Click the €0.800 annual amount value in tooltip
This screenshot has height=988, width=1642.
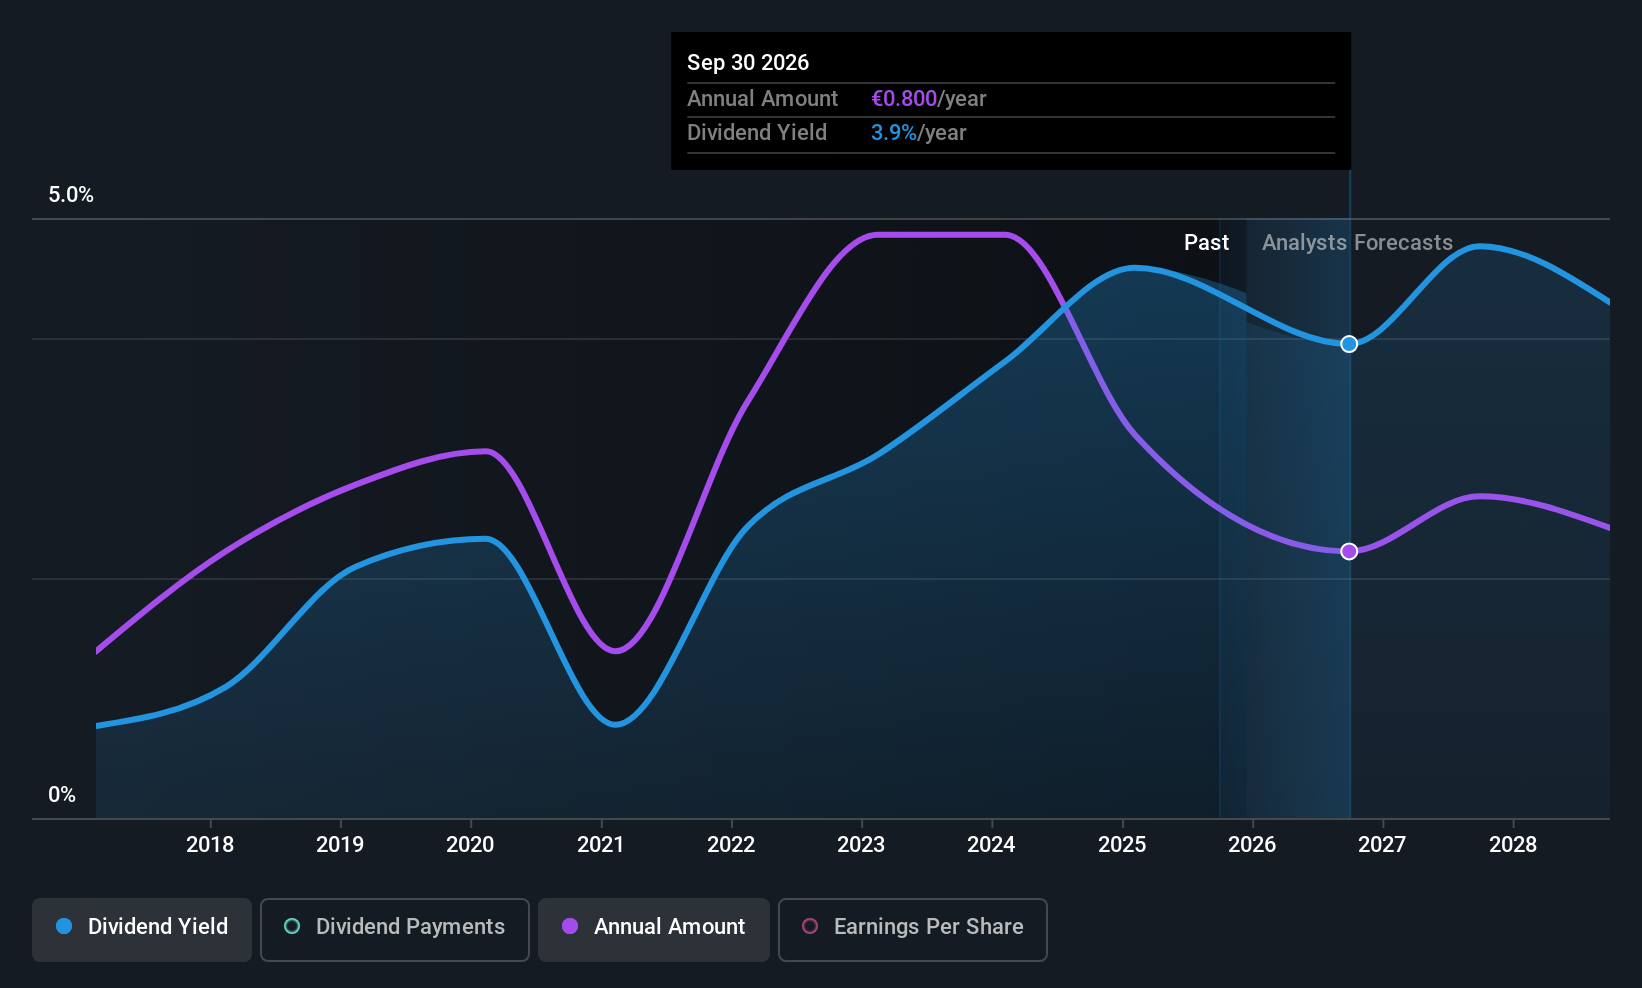tap(904, 99)
